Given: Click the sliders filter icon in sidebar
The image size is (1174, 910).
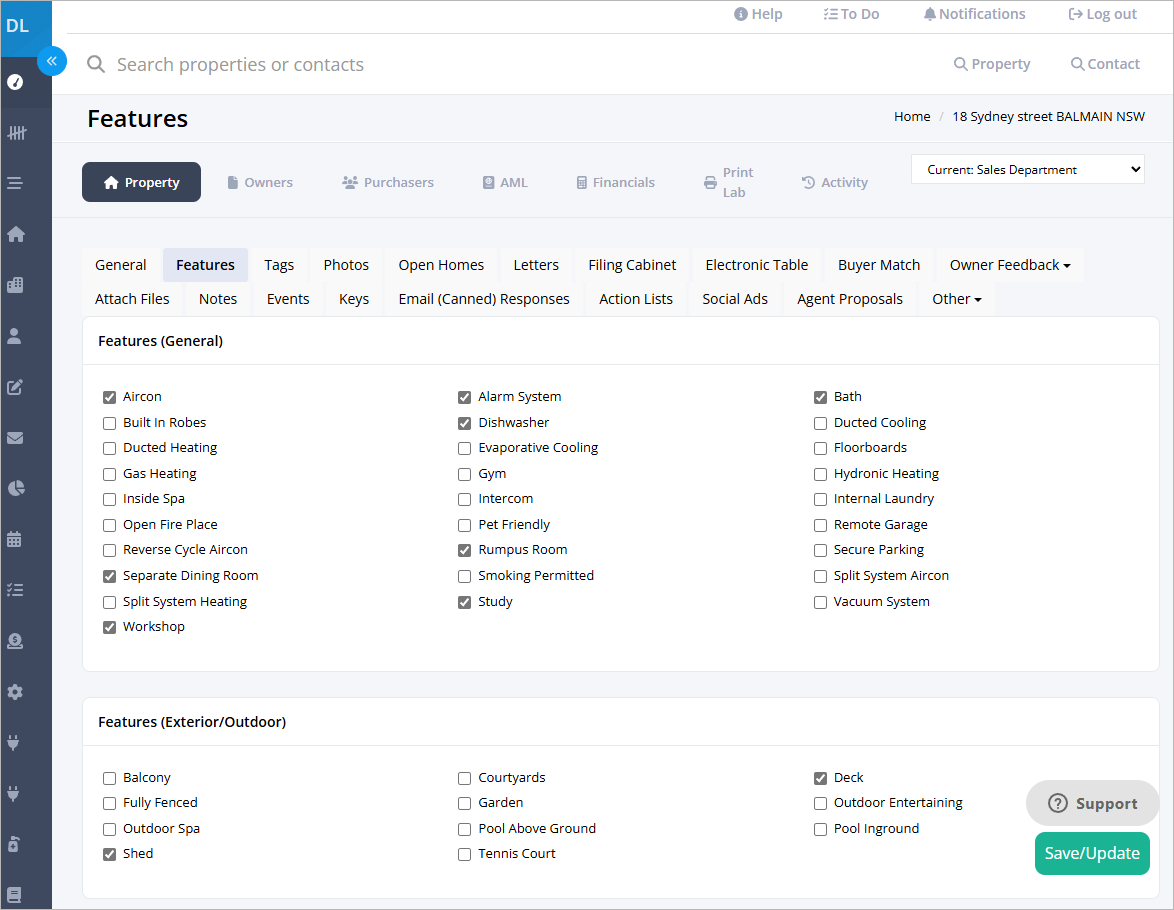Looking at the screenshot, I should pyautogui.click(x=14, y=132).
